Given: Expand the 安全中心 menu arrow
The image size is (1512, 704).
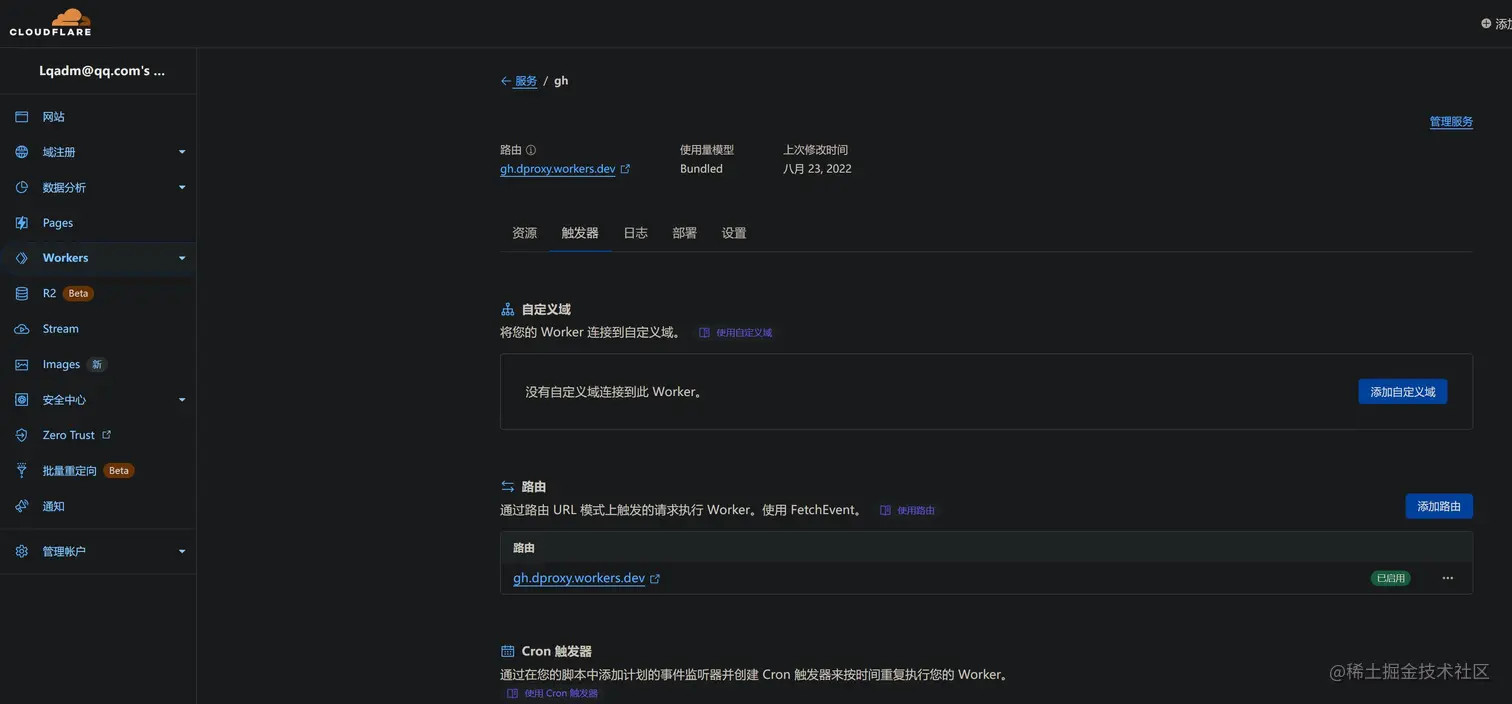Looking at the screenshot, I should [182, 400].
